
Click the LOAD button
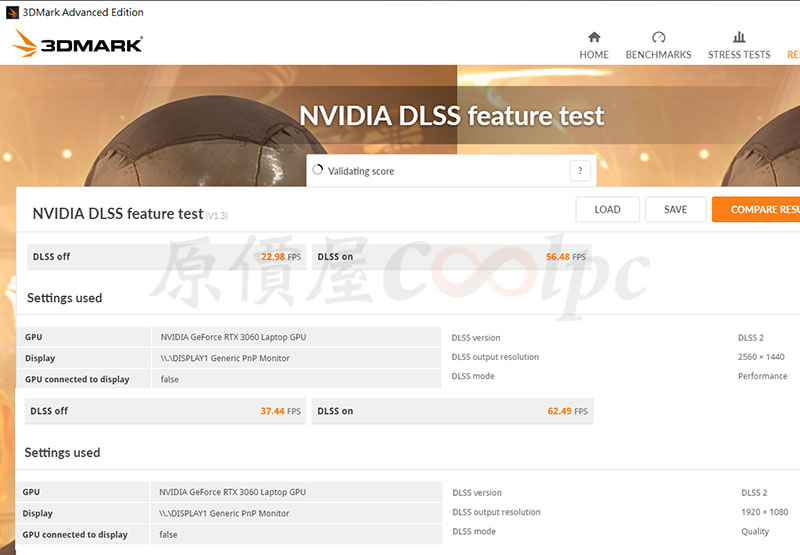tap(608, 209)
